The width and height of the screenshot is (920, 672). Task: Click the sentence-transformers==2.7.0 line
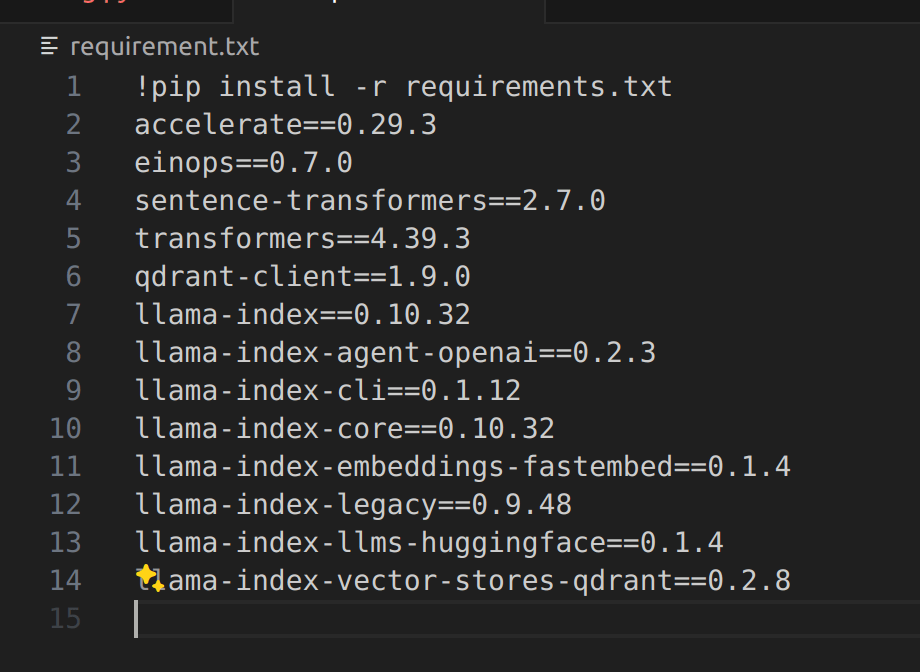coord(370,201)
